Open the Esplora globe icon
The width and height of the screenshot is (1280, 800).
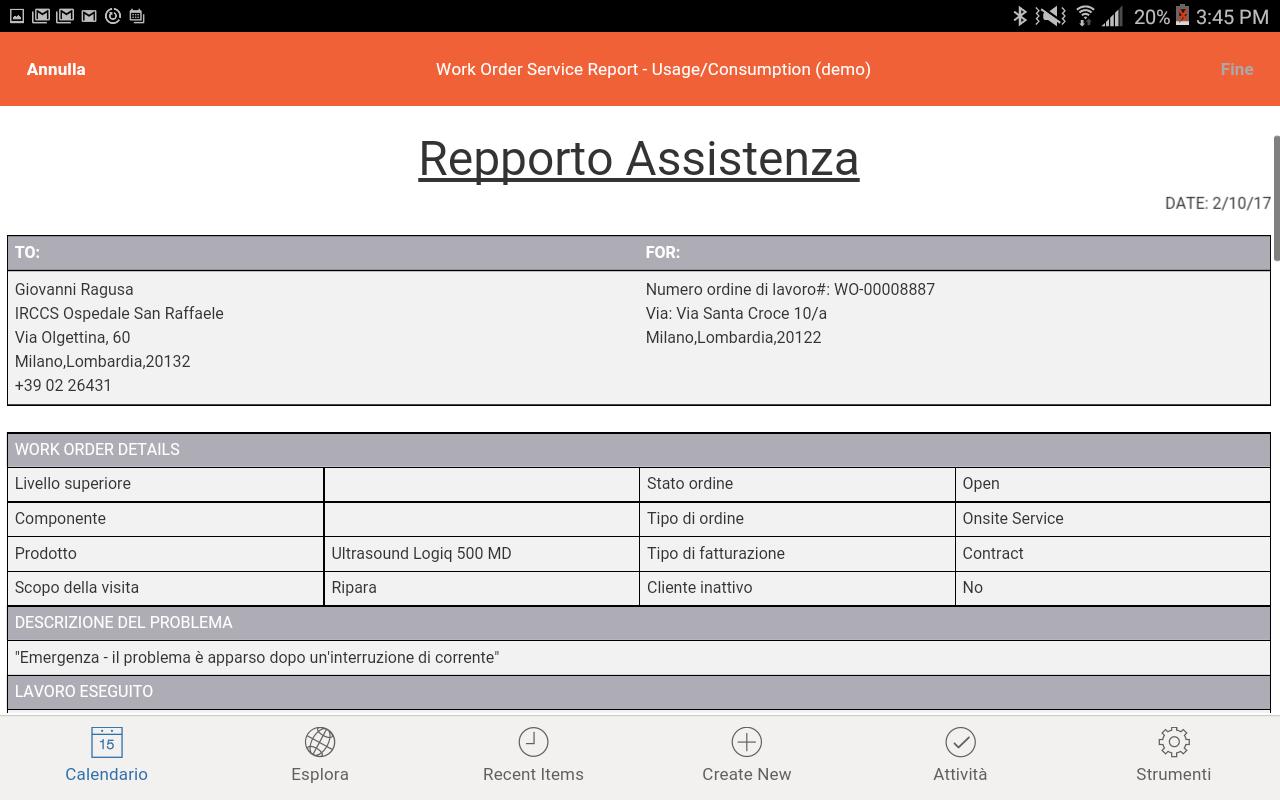tap(320, 742)
